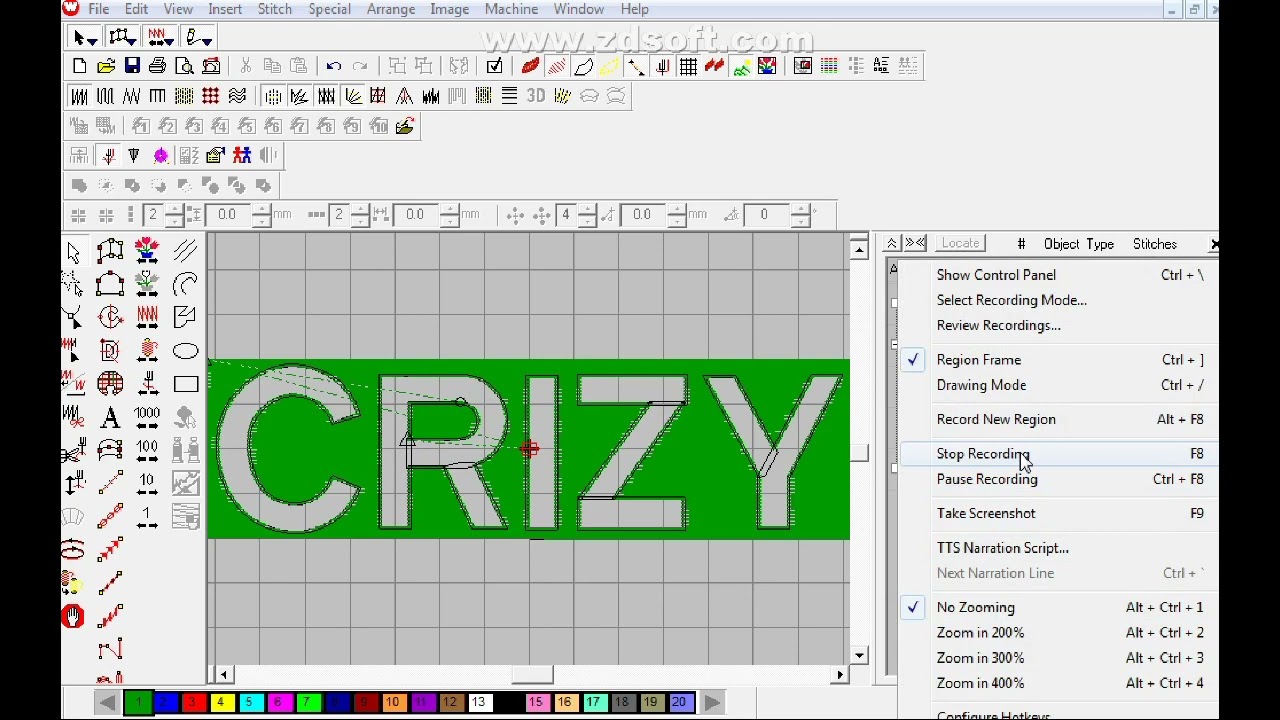
Task: Open the Machine menu
Action: 511,9
